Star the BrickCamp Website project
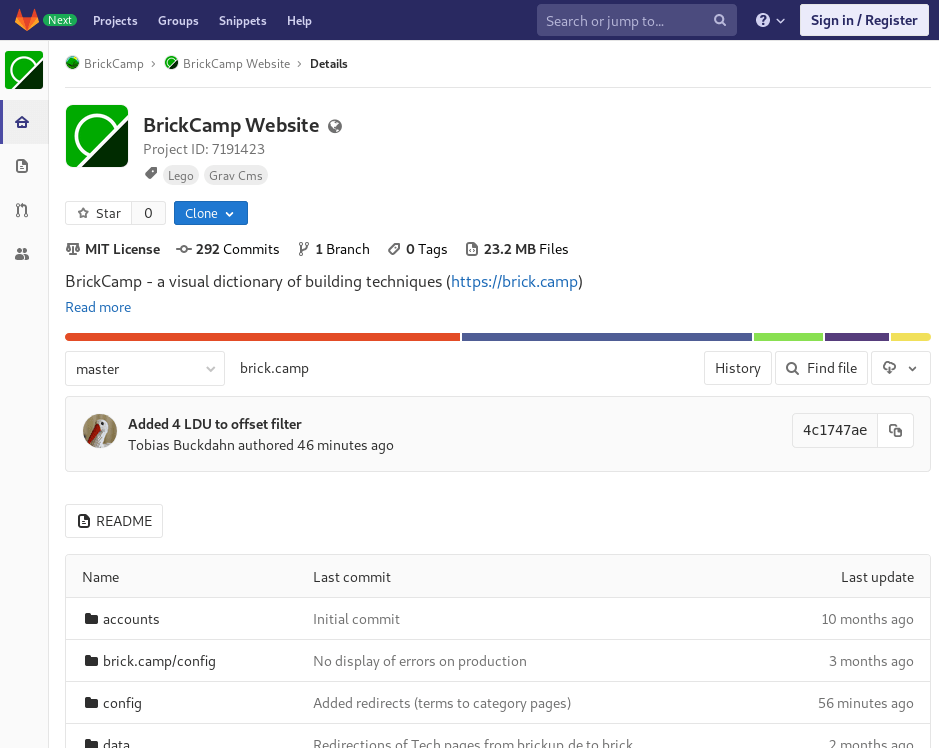 tap(99, 213)
